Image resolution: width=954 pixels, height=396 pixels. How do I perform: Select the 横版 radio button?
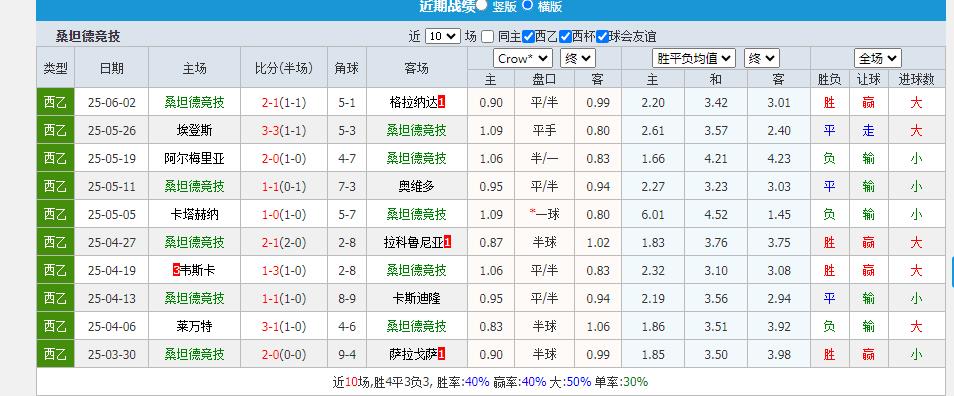[527, 5]
